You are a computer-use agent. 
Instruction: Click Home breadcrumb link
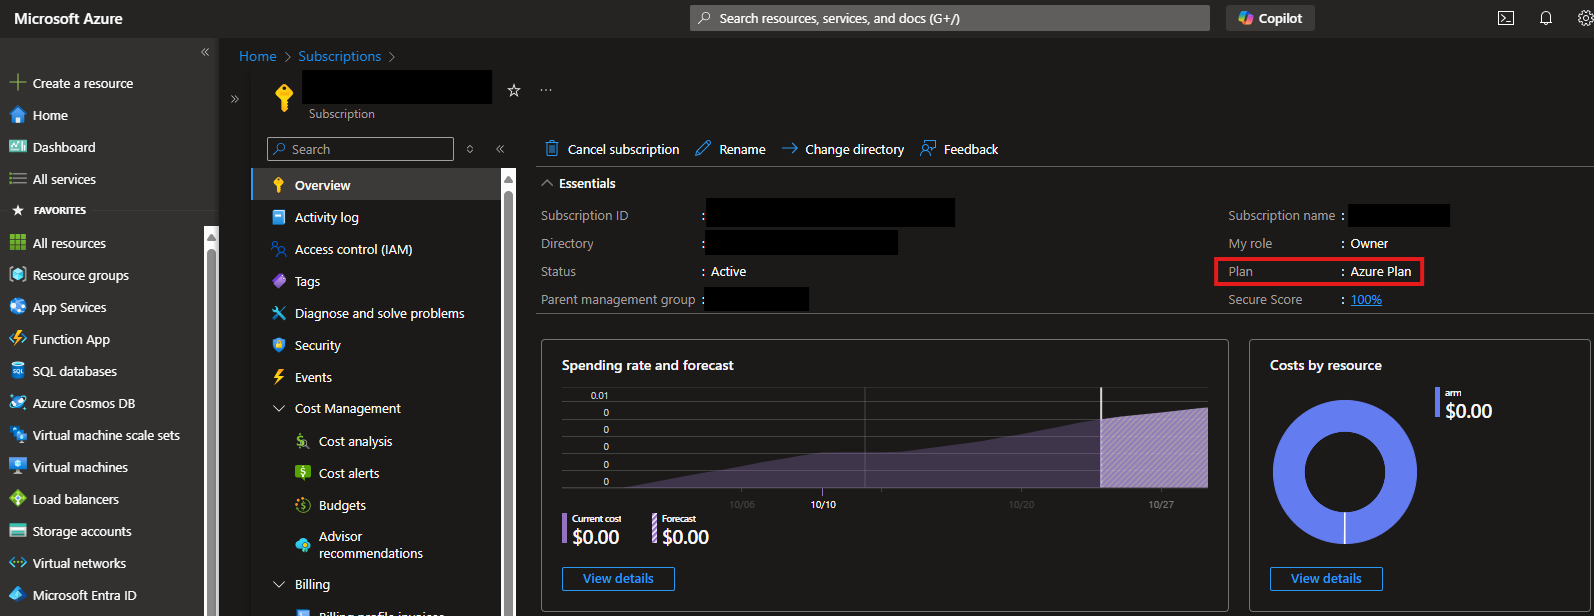tap(257, 56)
